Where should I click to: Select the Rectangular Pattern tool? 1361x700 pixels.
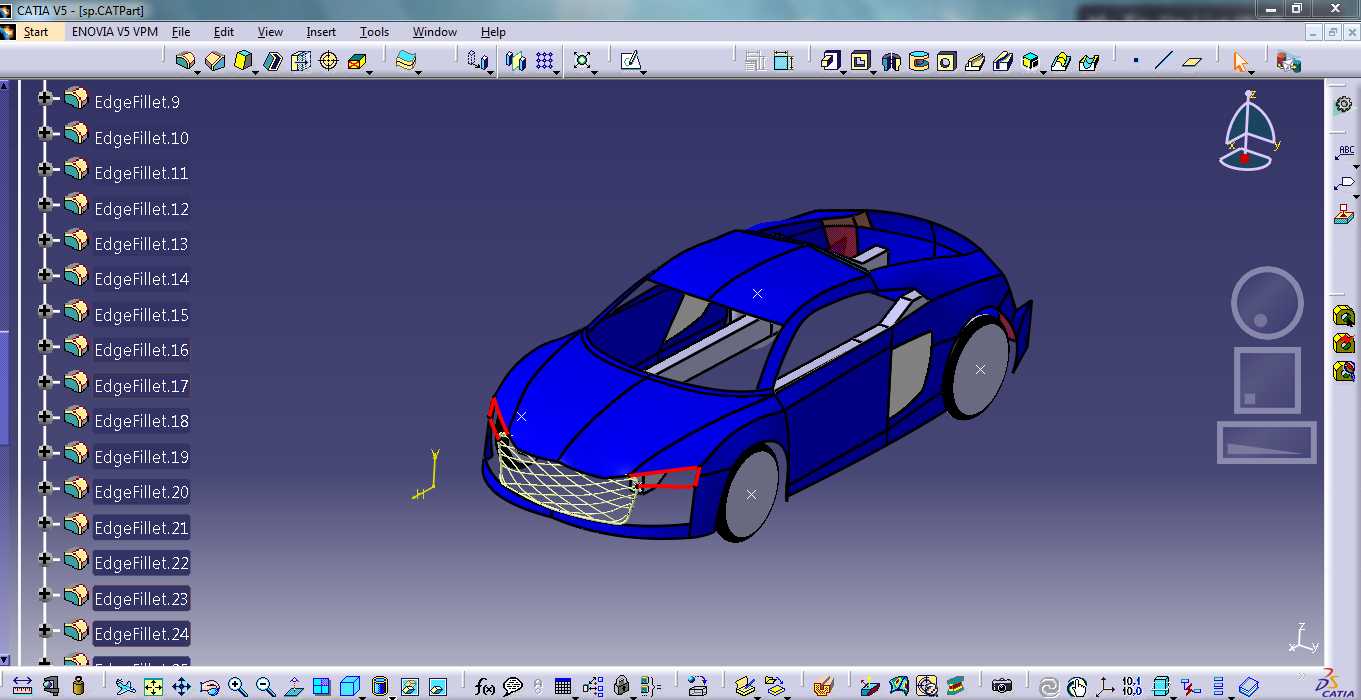pos(544,61)
